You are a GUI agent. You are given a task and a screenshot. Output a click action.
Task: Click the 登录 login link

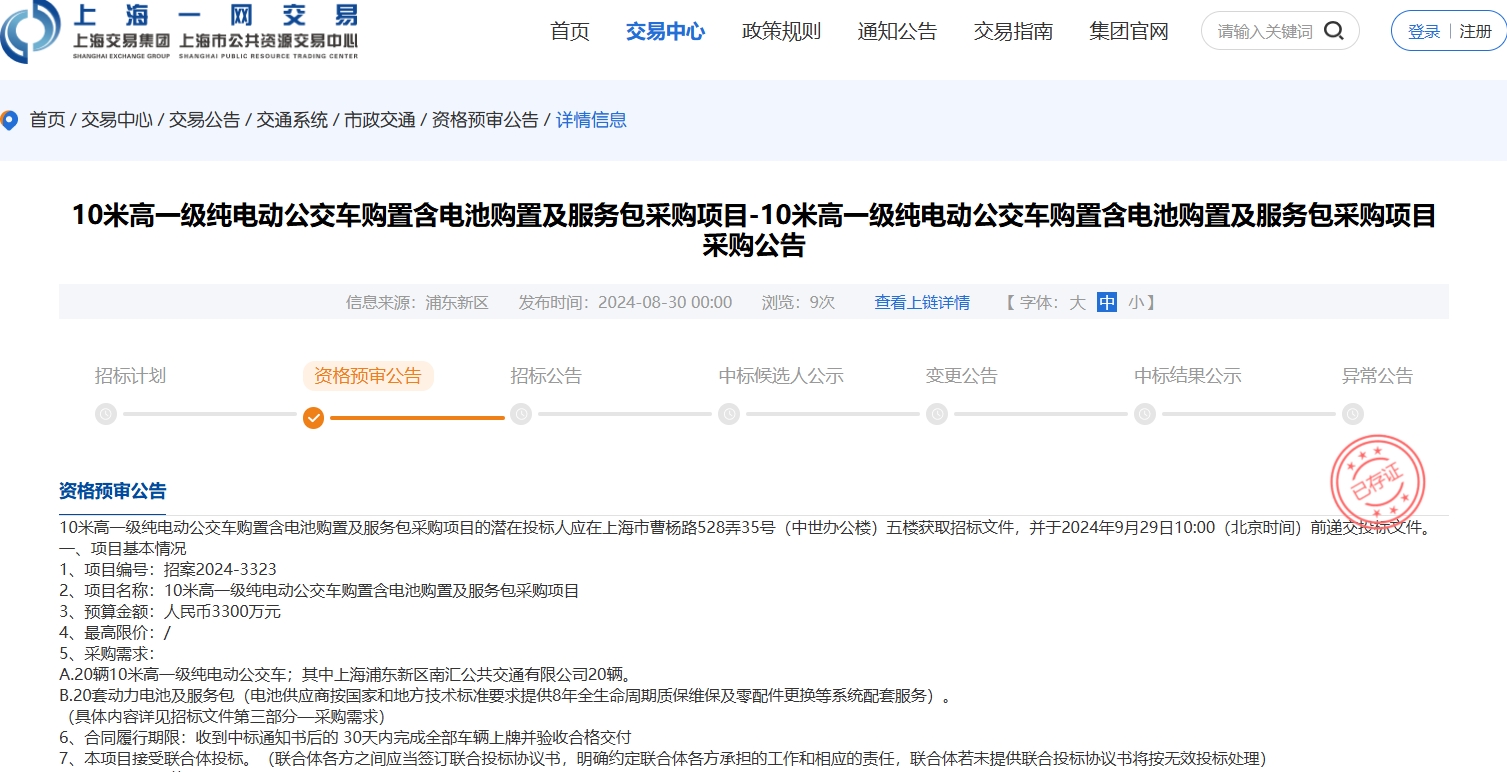pos(1424,31)
